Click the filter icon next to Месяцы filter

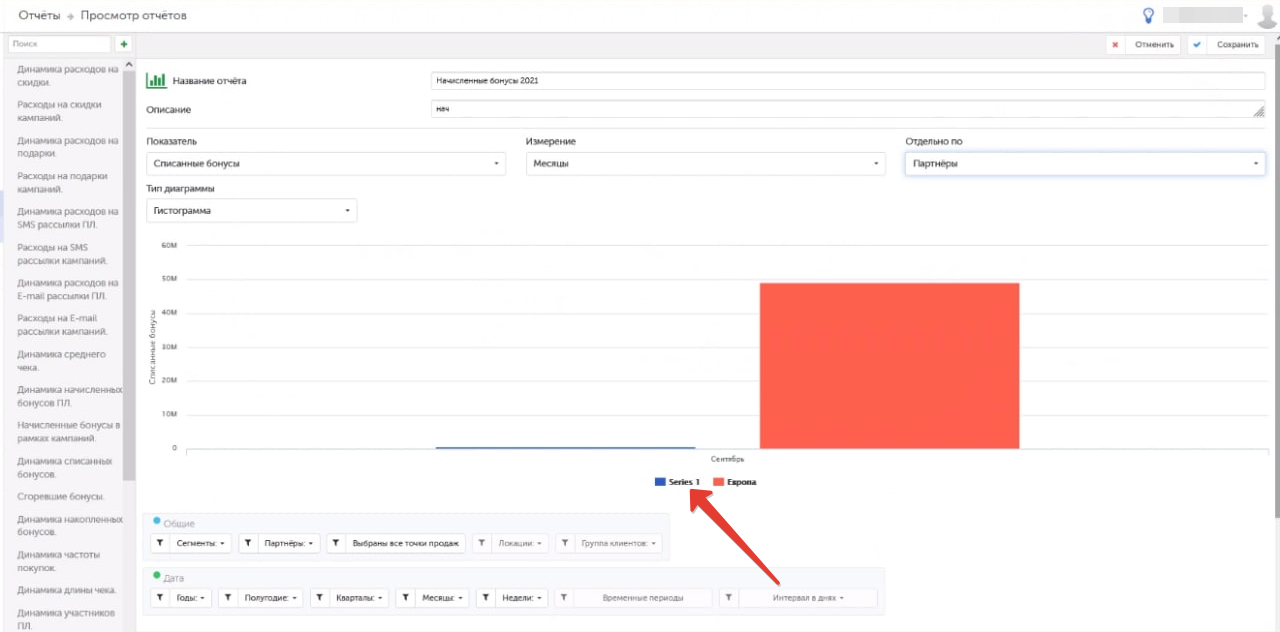click(405, 597)
